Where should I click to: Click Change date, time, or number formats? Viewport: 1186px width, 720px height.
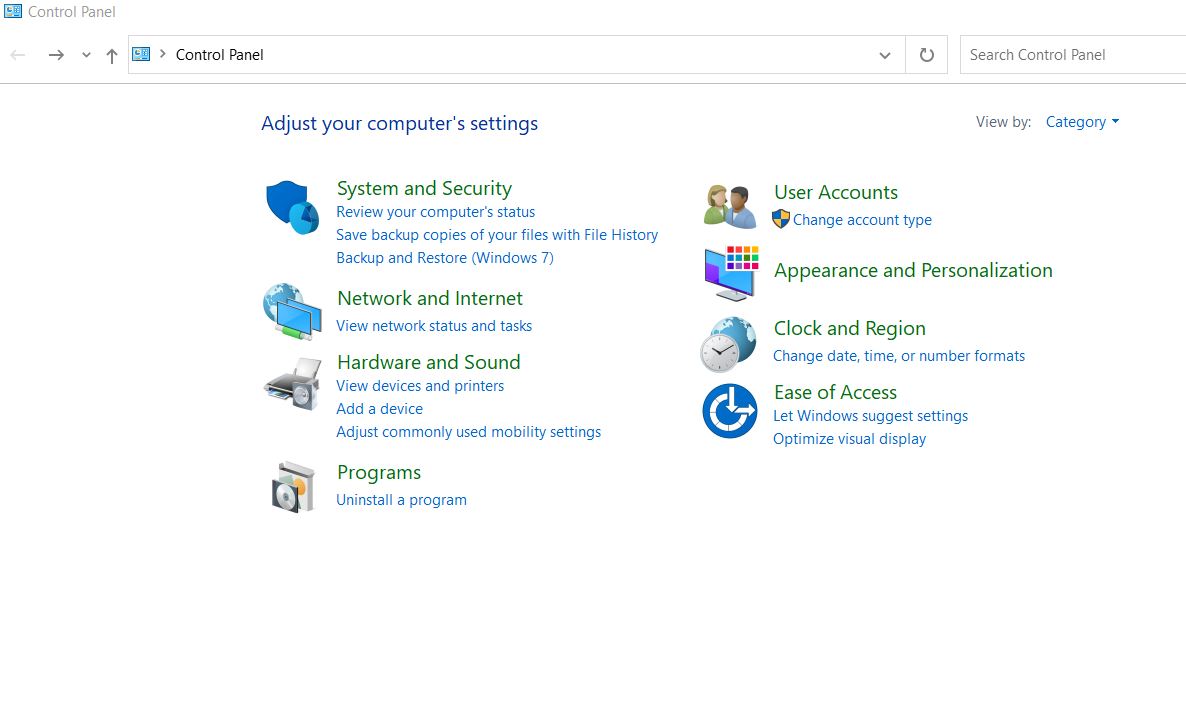coord(899,356)
